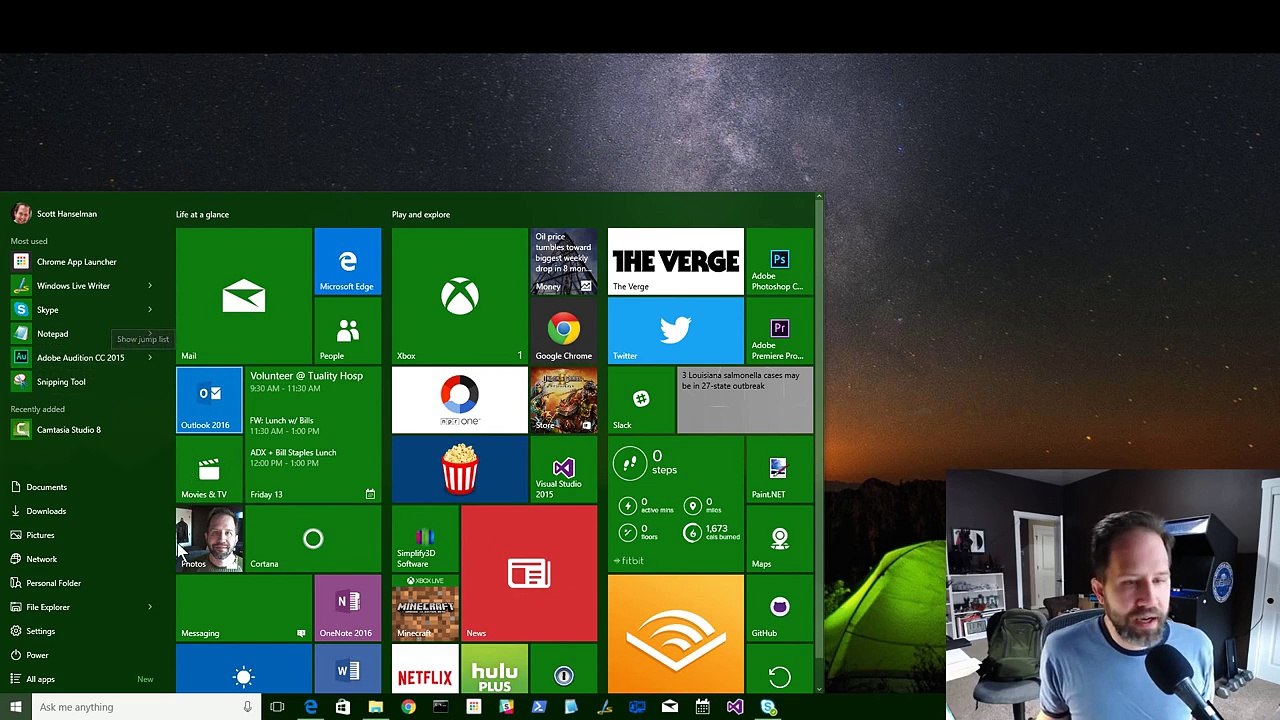Open the Minecraft tile
This screenshot has height=720, width=1280.
coord(425,607)
